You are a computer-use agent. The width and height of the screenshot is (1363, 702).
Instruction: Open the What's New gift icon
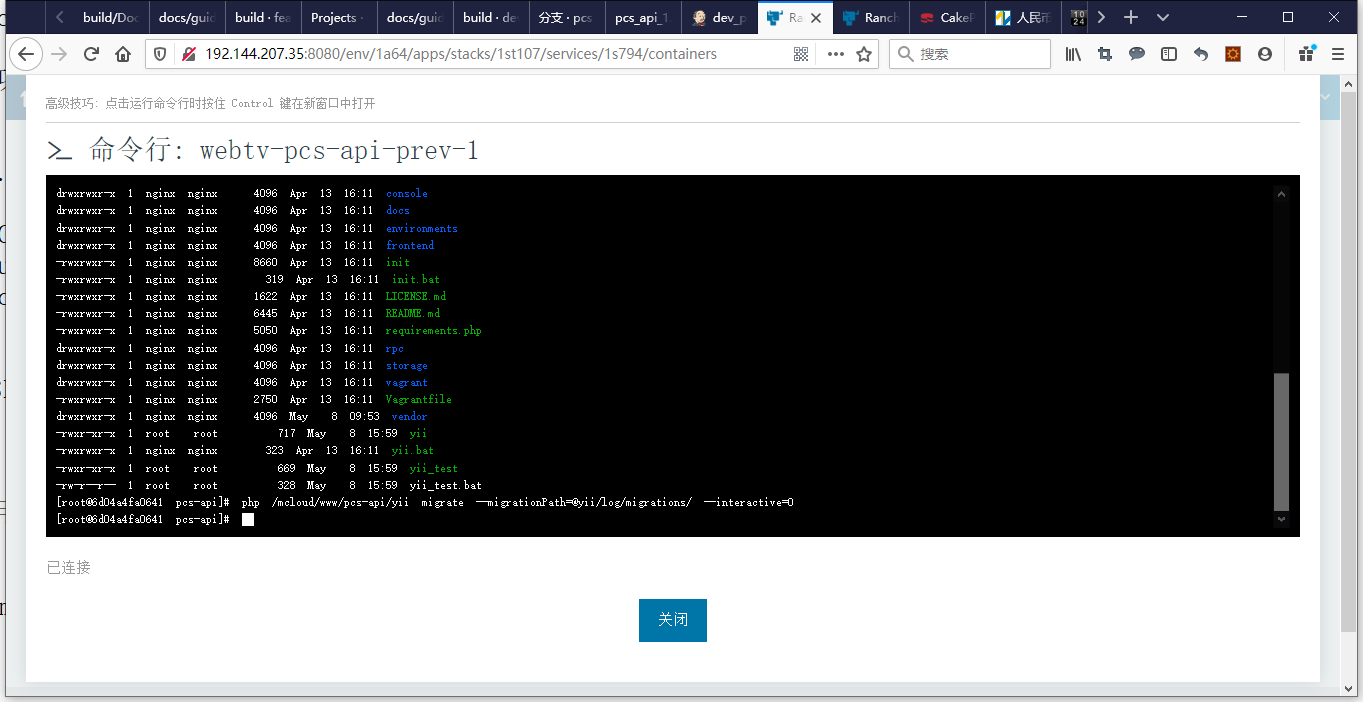(1306, 54)
